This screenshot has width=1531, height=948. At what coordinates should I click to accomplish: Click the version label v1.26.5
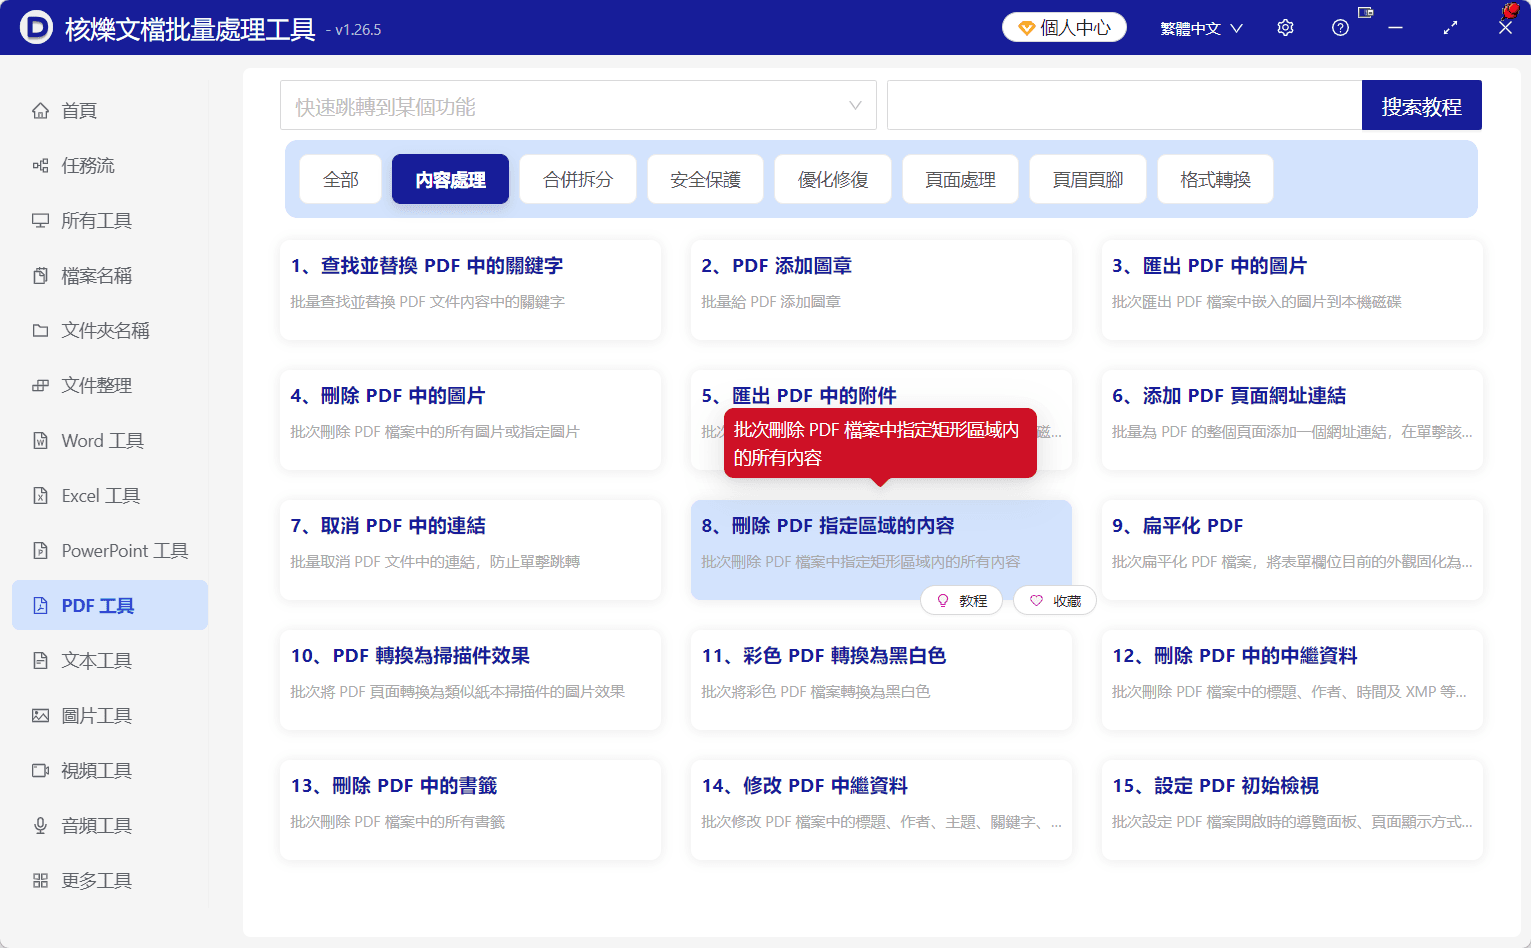tap(354, 30)
